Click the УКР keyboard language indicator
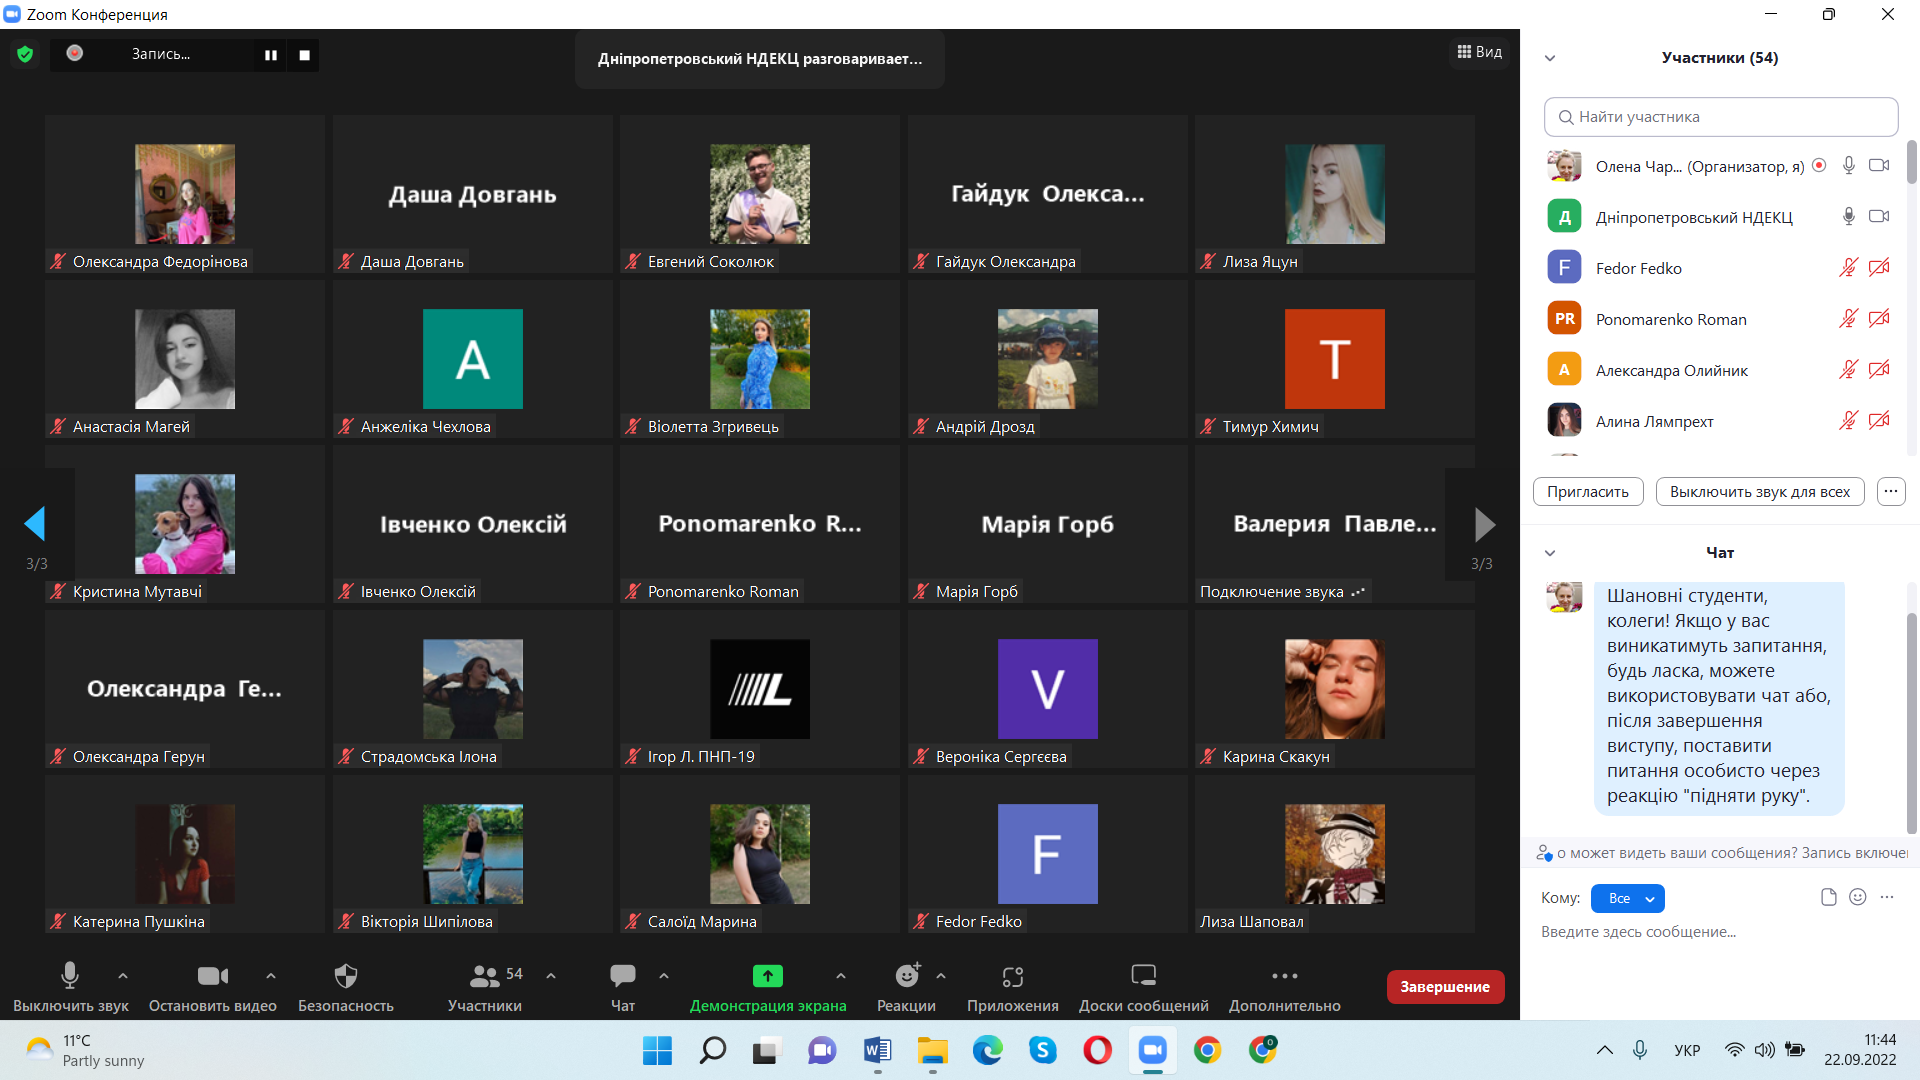 pyautogui.click(x=1687, y=1050)
